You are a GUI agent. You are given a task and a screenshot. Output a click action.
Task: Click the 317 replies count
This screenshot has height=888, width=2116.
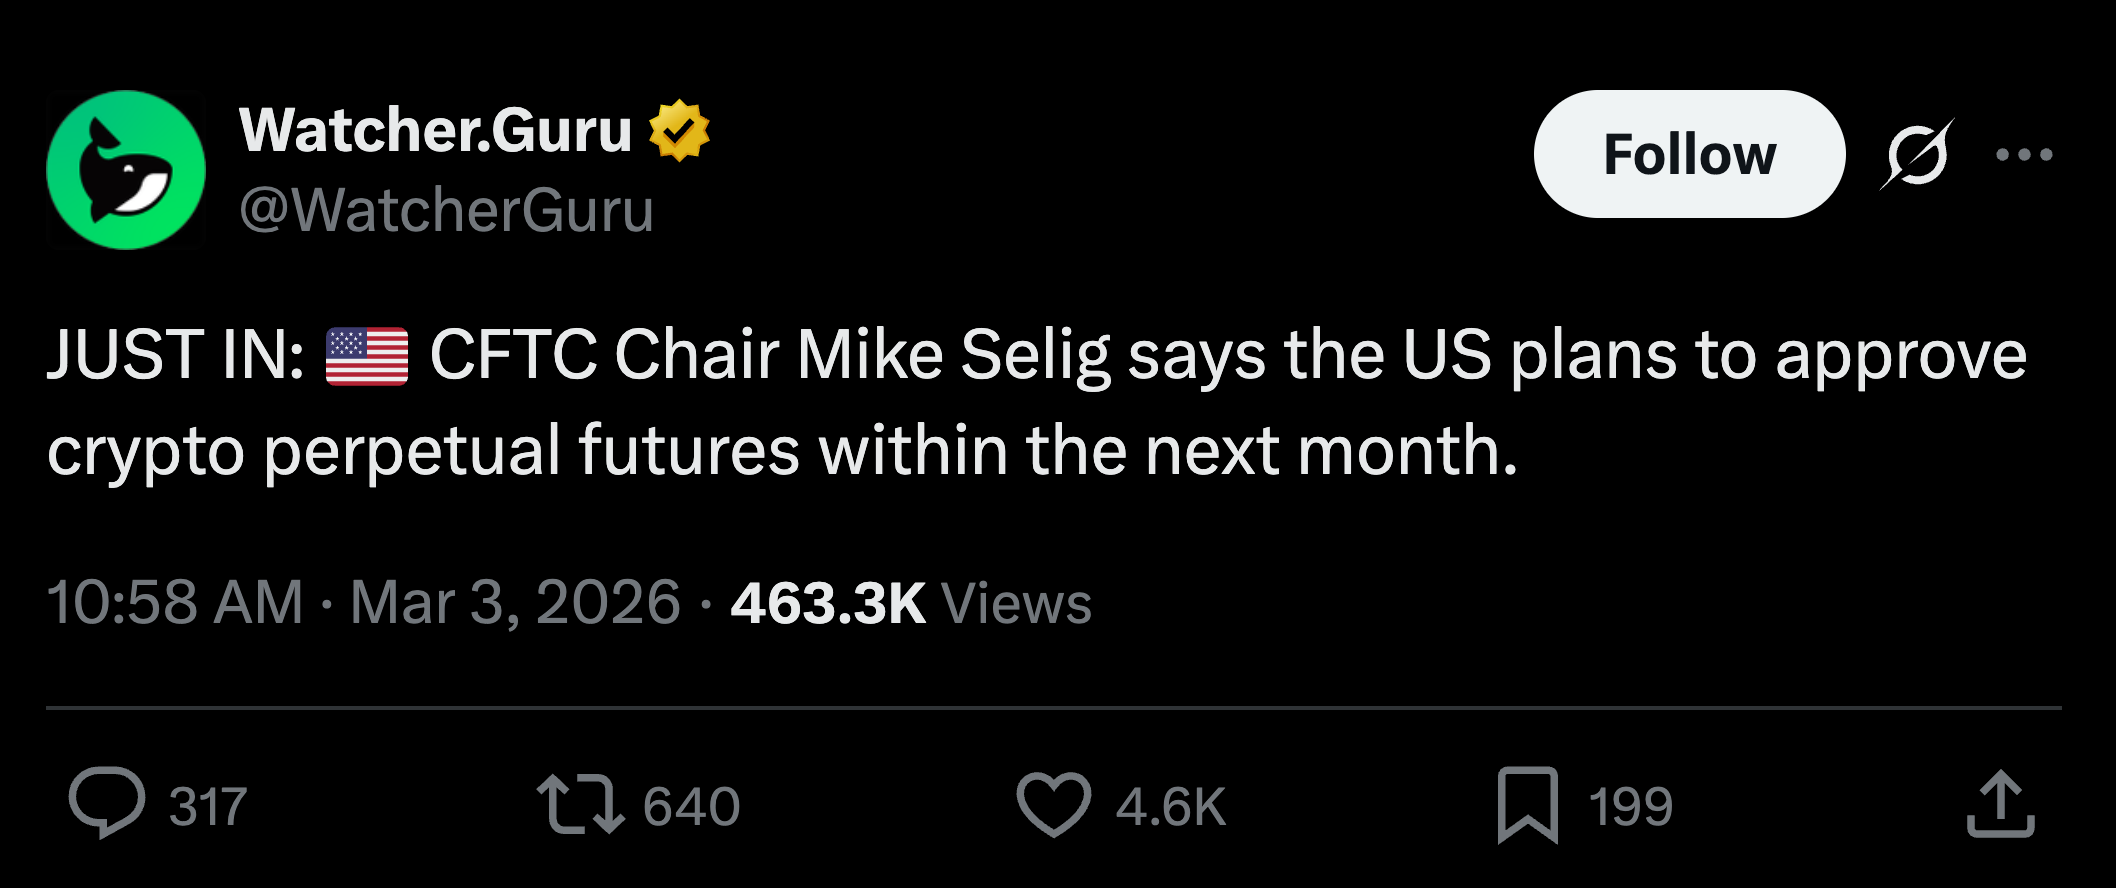207,806
